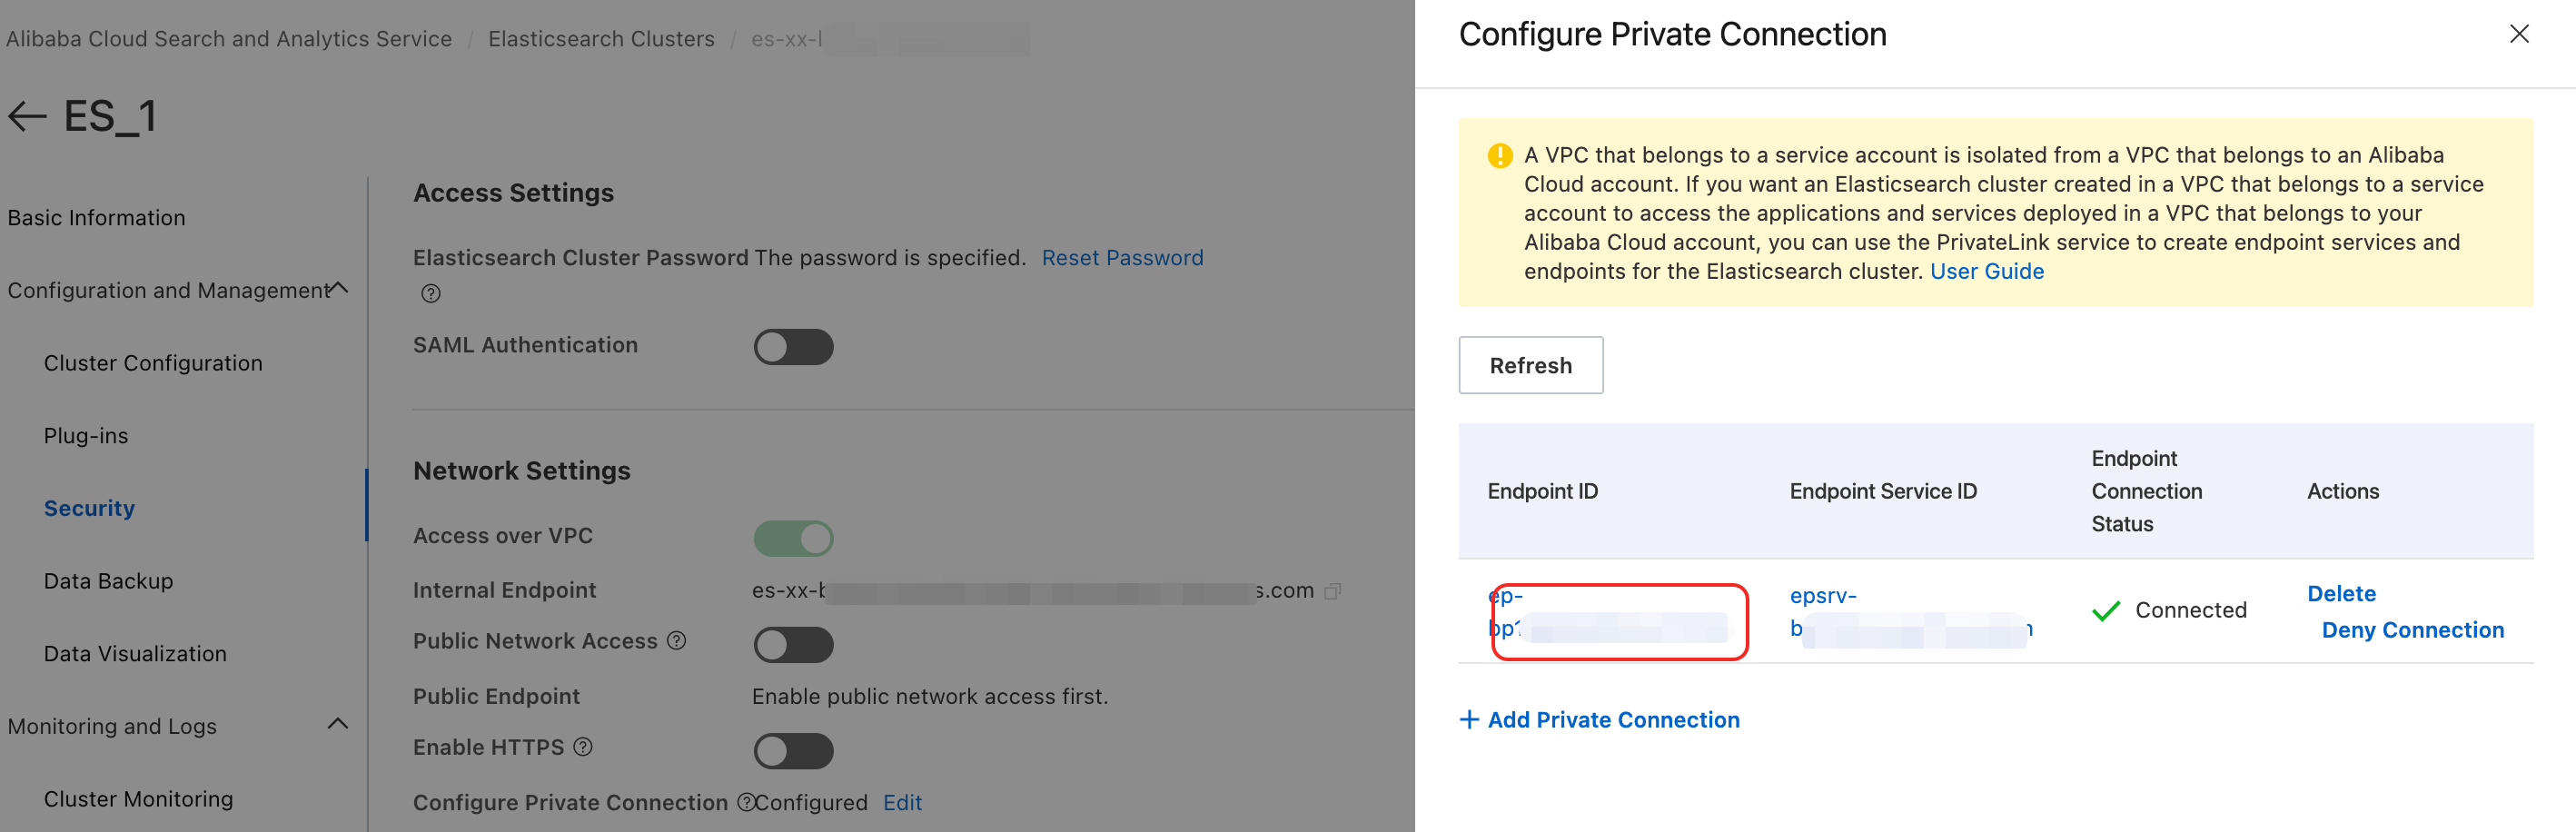Close the Configure Private Connection panel
The height and width of the screenshot is (832, 2576).
point(2518,35)
